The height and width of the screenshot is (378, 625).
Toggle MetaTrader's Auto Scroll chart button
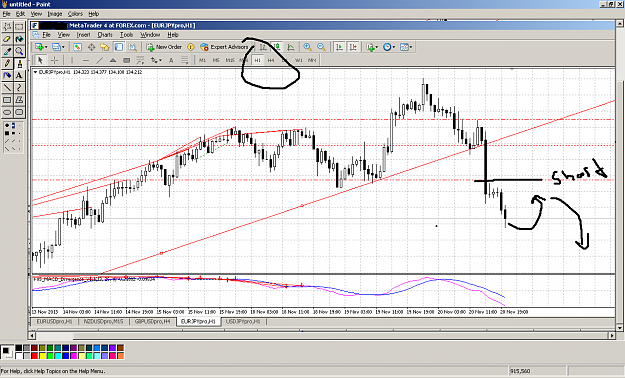[339, 47]
